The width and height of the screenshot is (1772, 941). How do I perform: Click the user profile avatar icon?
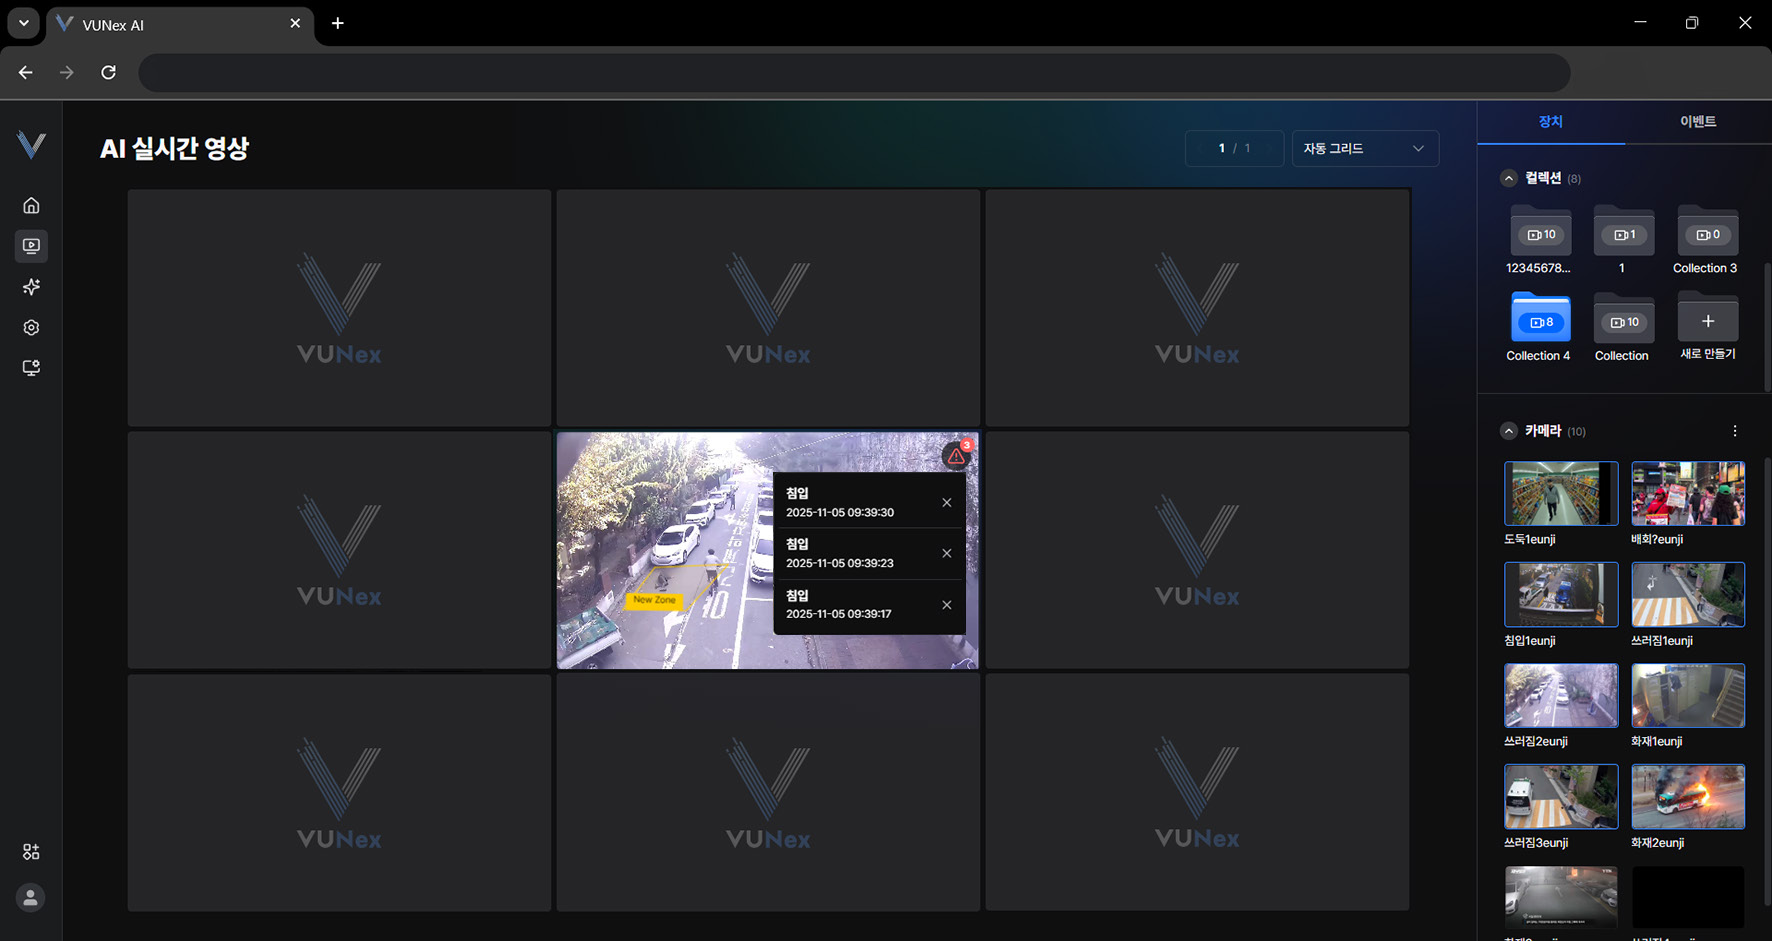pyautogui.click(x=31, y=898)
